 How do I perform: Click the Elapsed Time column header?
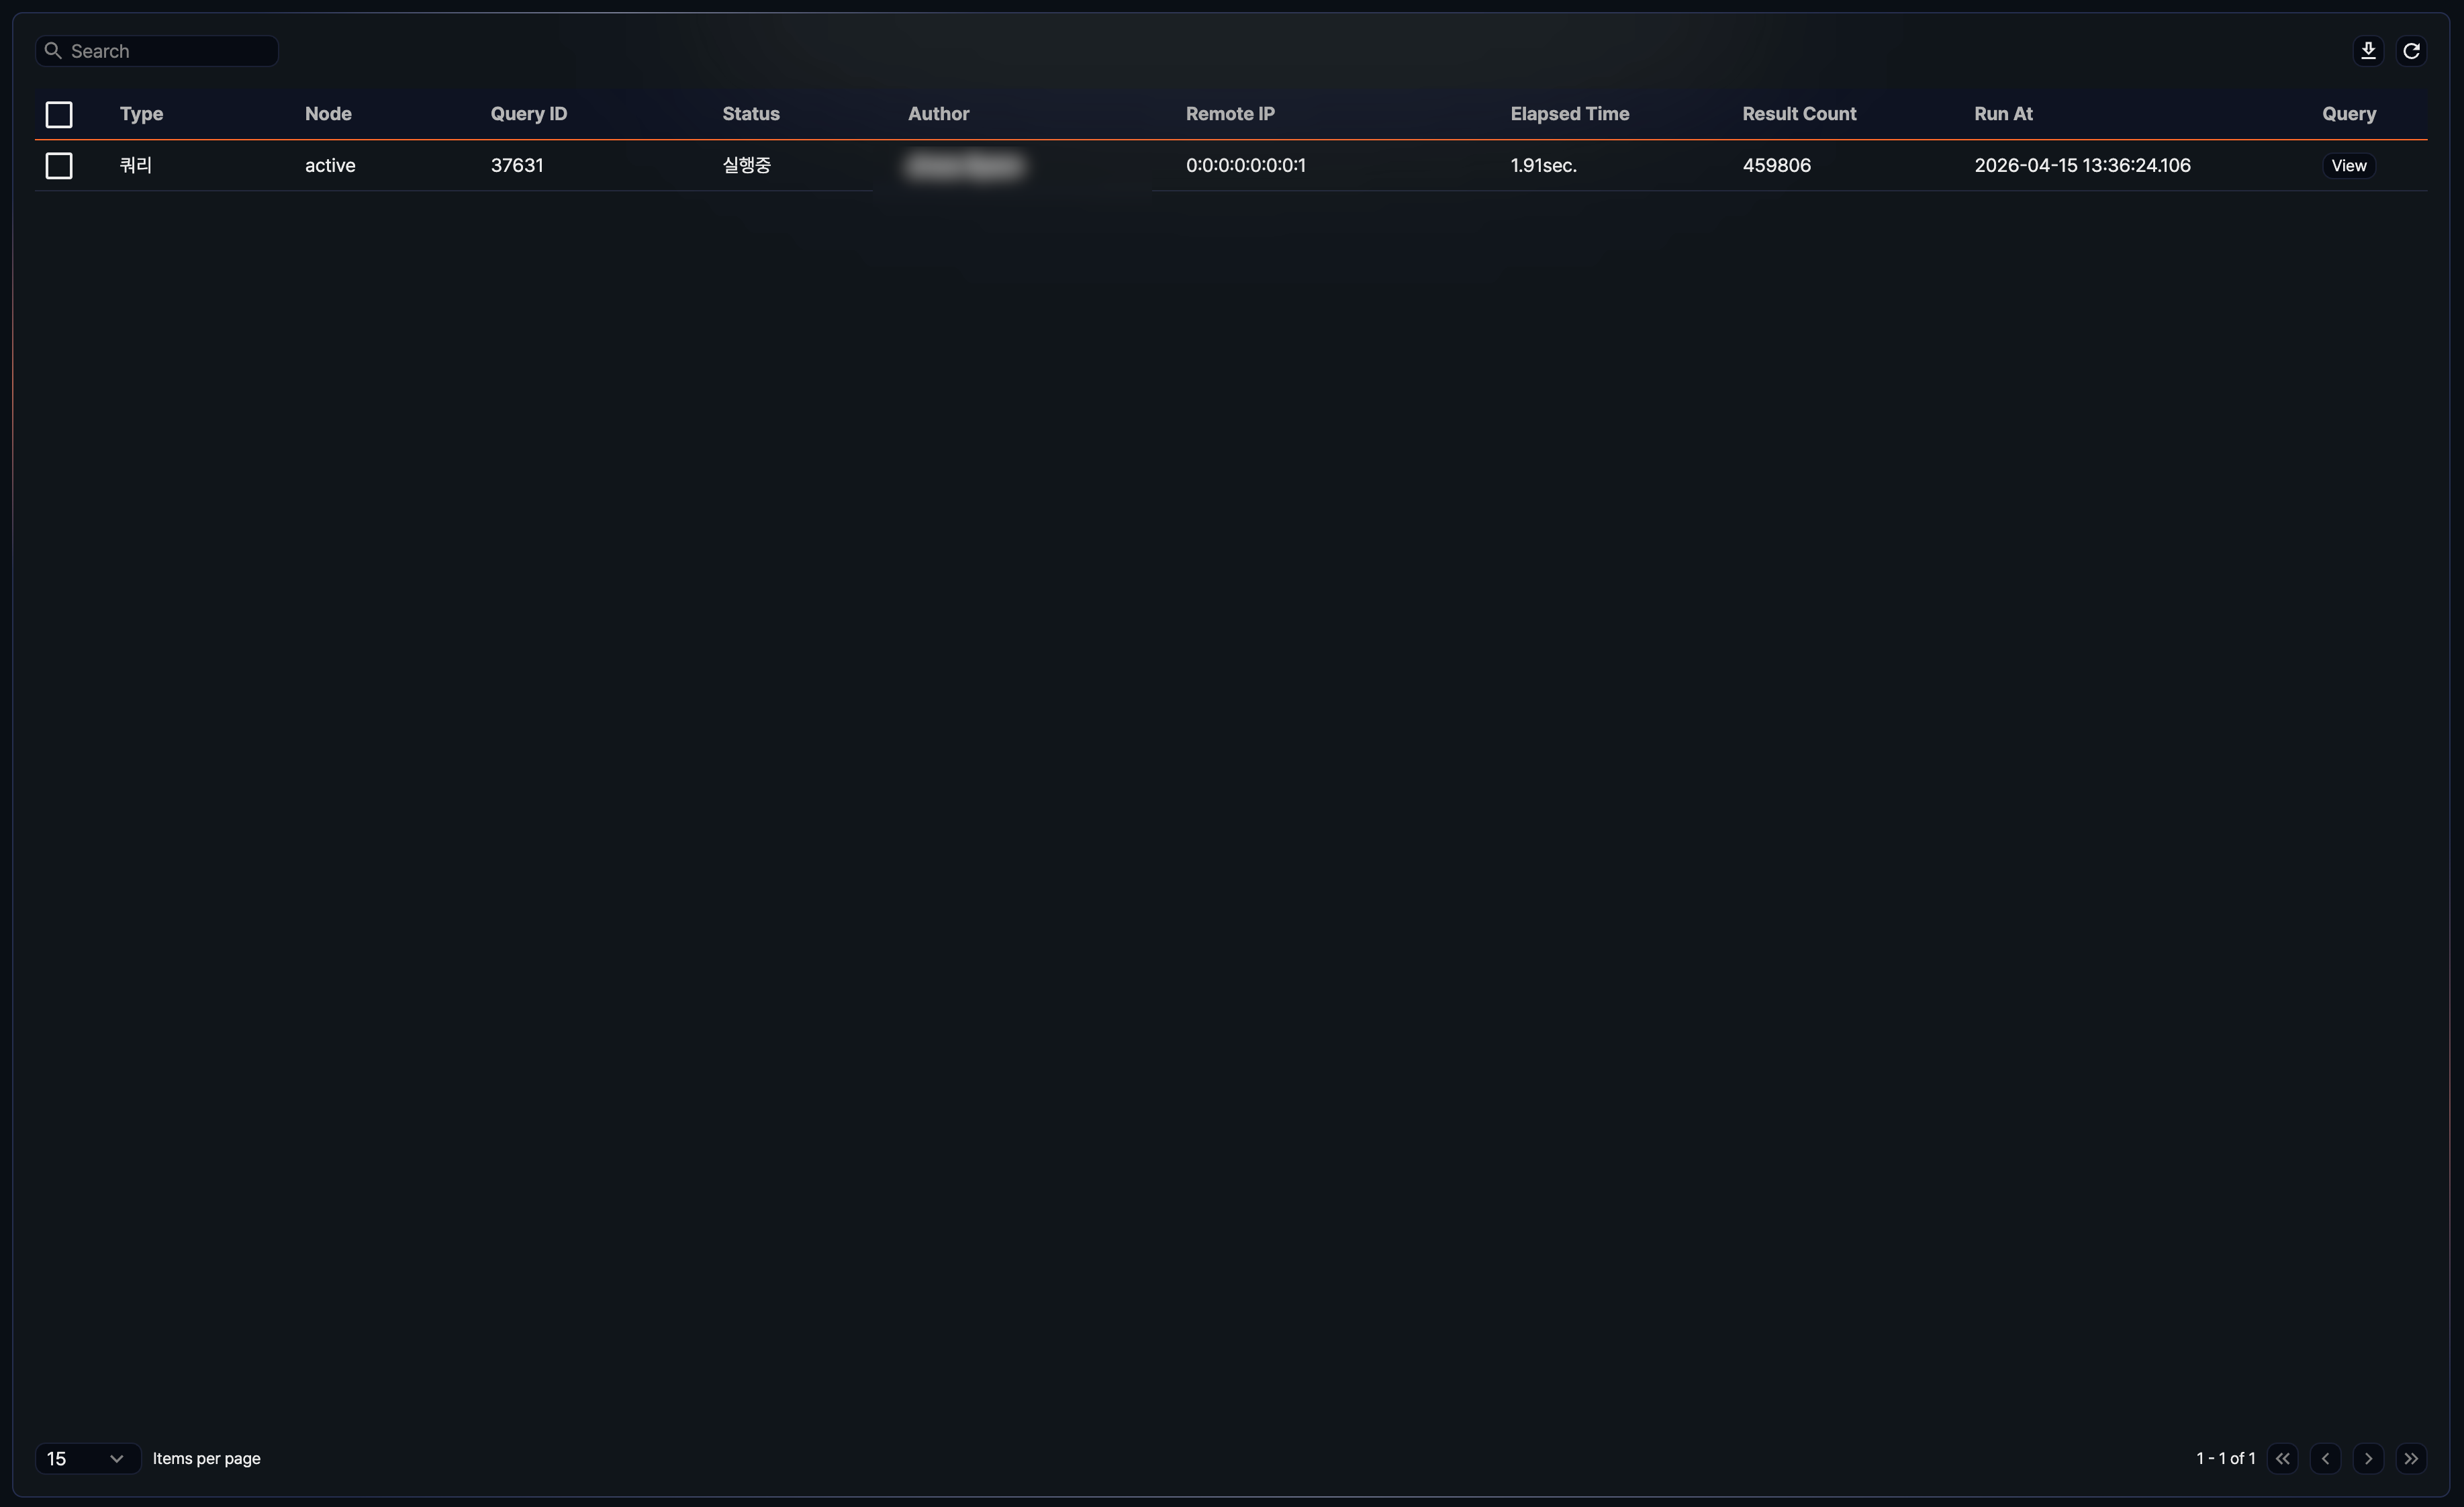pos(1569,113)
